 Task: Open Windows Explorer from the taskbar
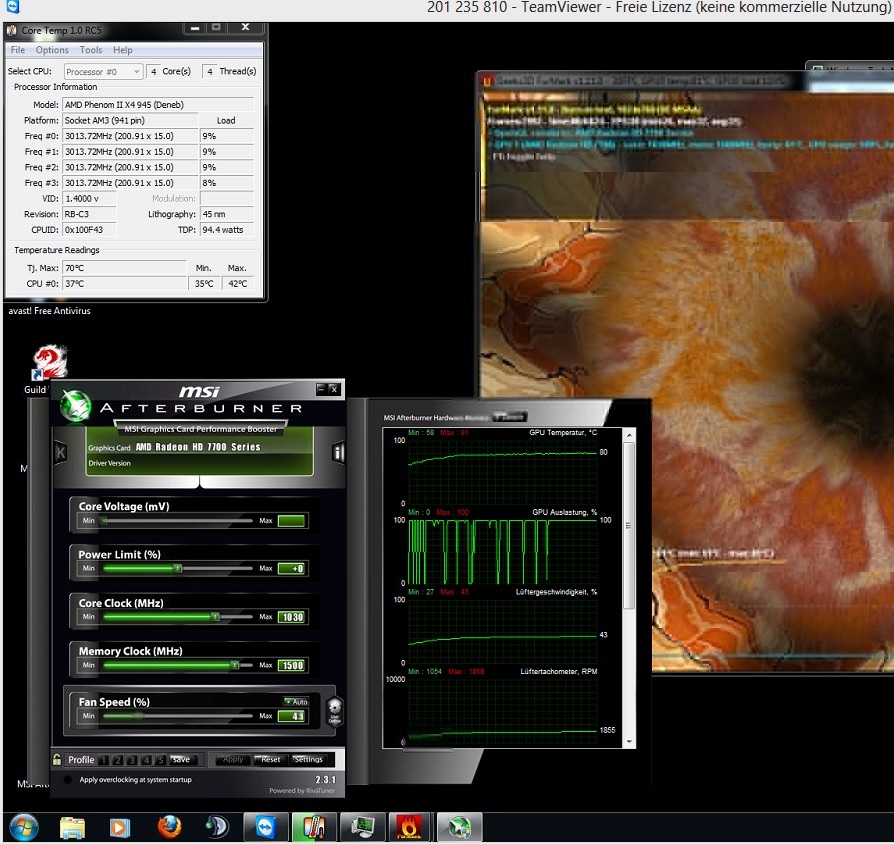tap(72, 827)
